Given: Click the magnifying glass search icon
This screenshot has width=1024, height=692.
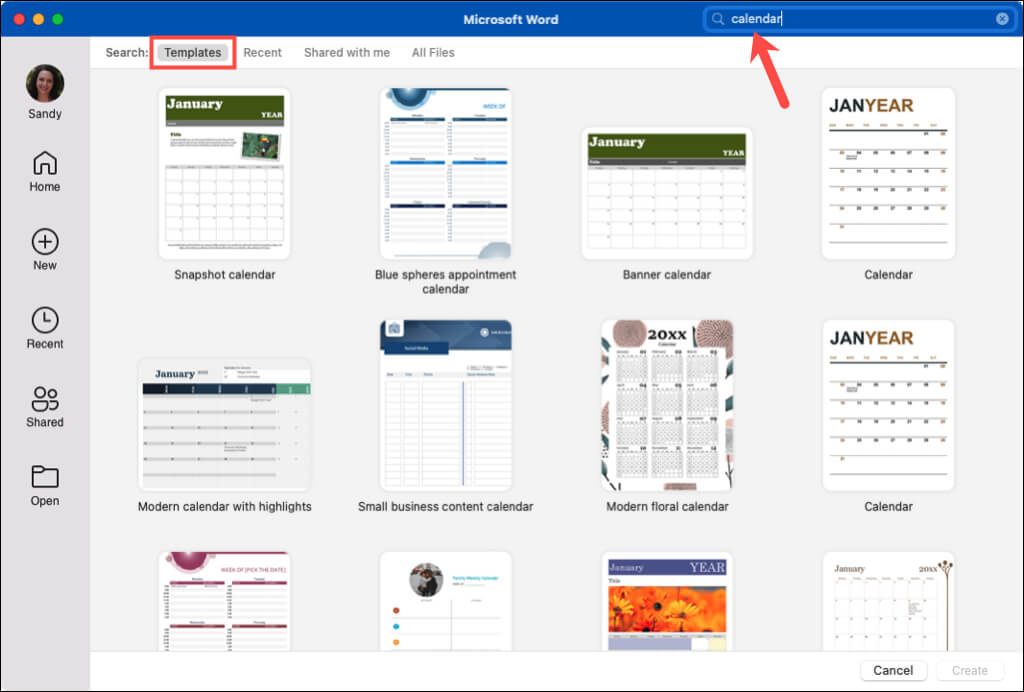Looking at the screenshot, I should 718,19.
